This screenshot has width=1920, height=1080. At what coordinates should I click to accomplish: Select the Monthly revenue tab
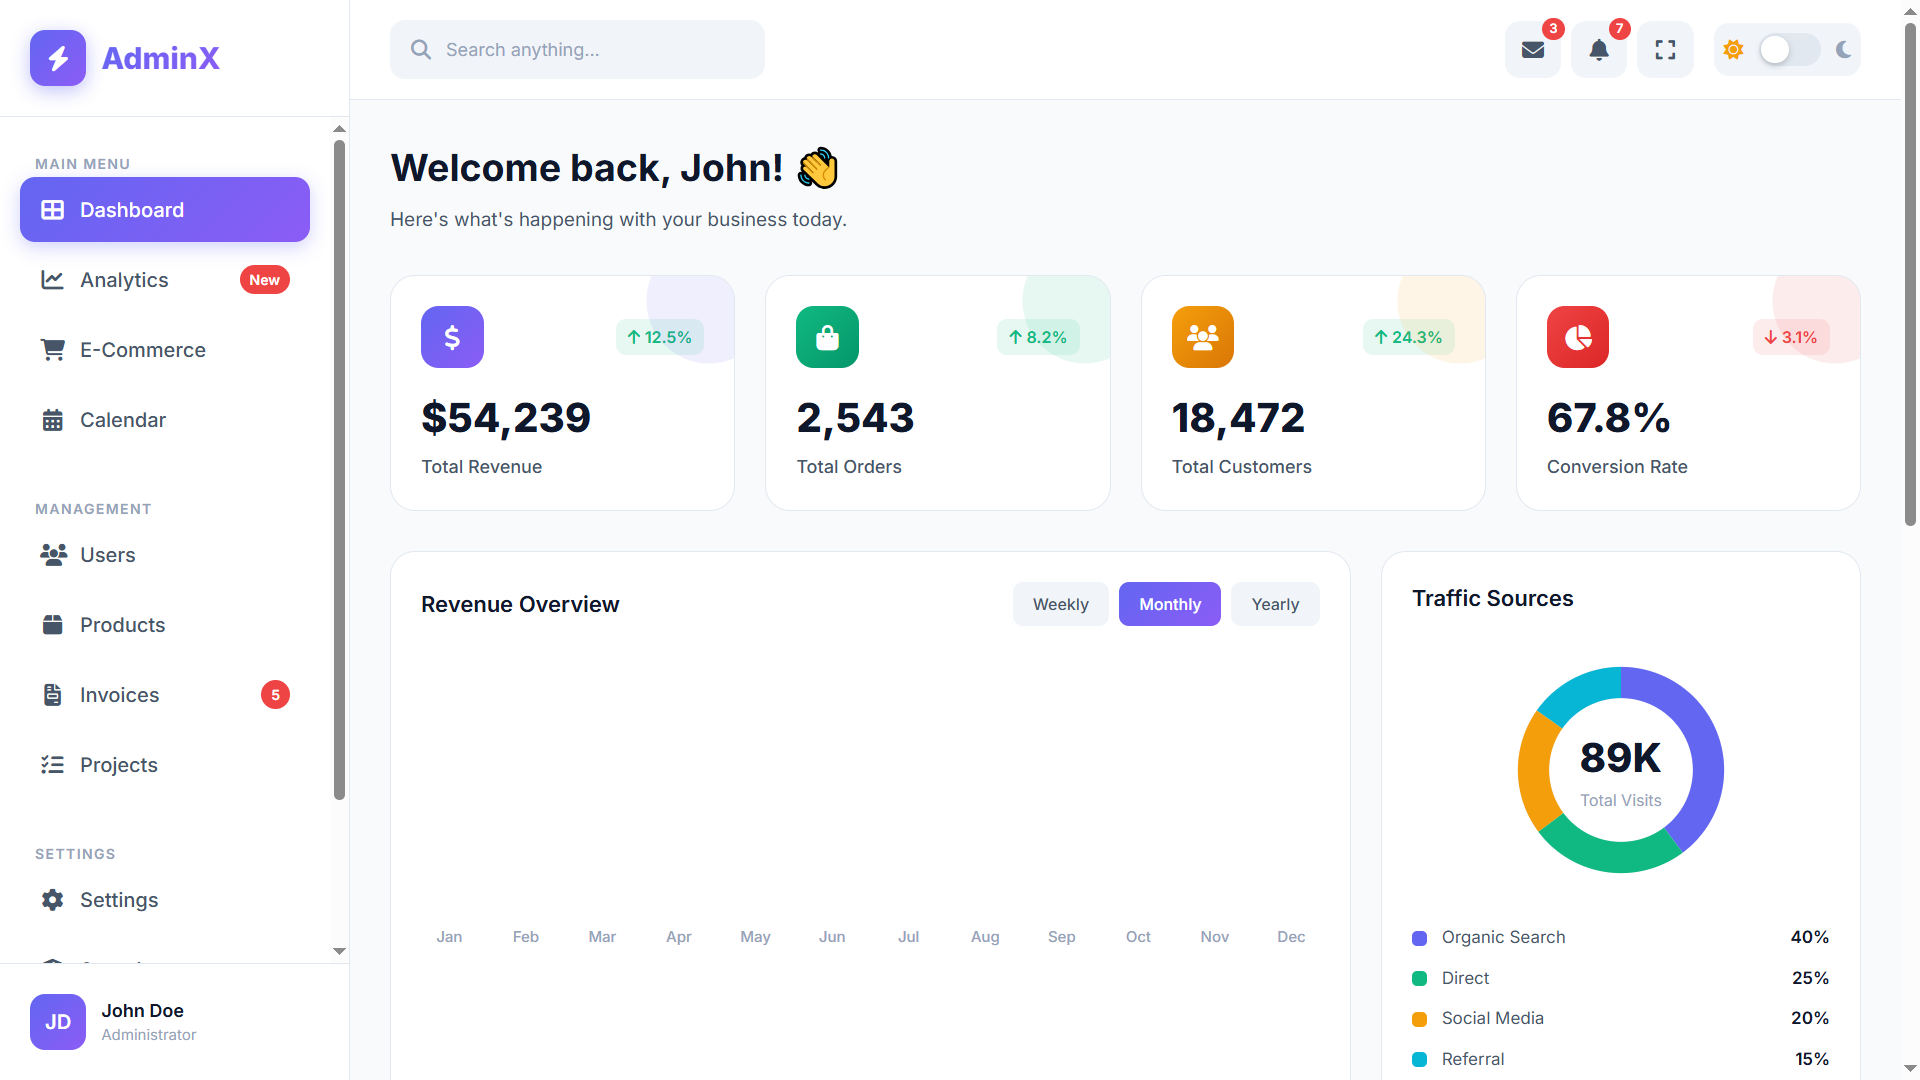tap(1170, 604)
